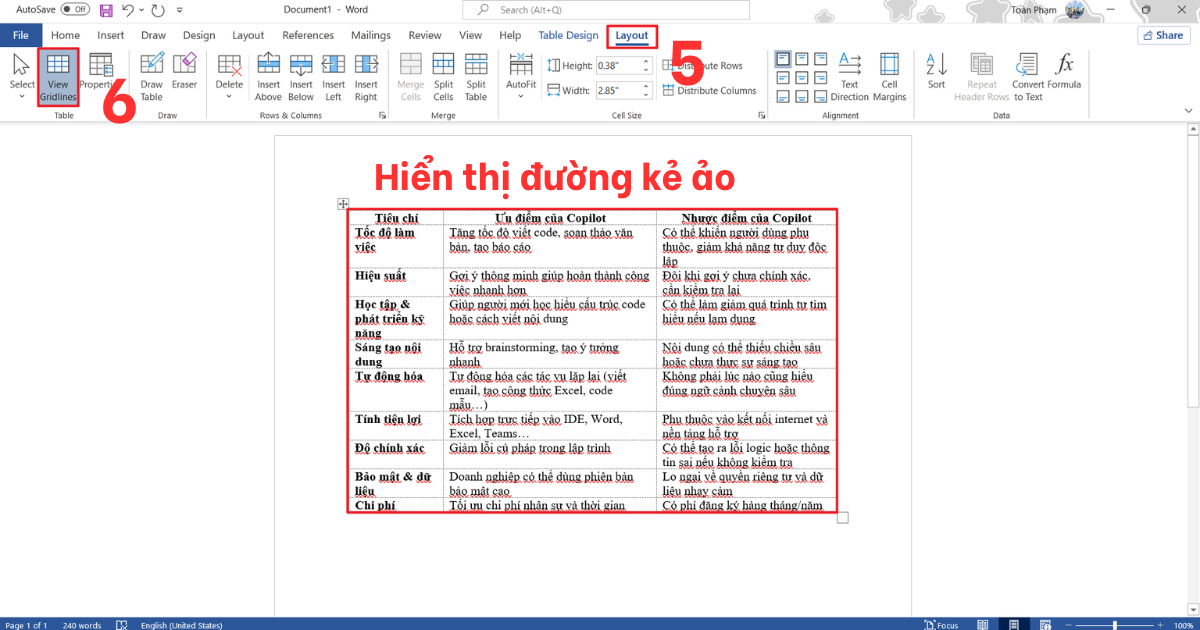Convert the table to text
1200x630 pixels.
point(1028,78)
